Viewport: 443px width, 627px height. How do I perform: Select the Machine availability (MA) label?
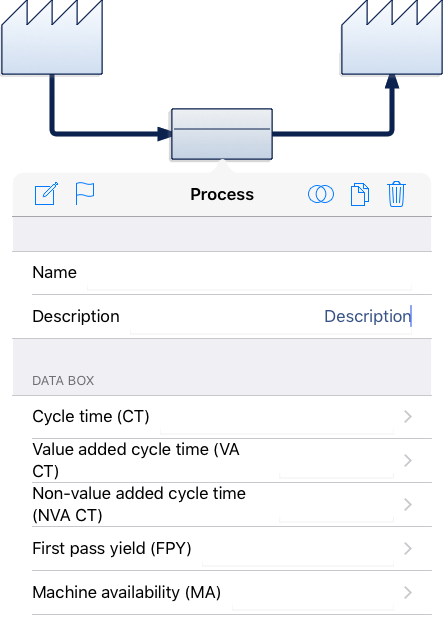pos(126,593)
